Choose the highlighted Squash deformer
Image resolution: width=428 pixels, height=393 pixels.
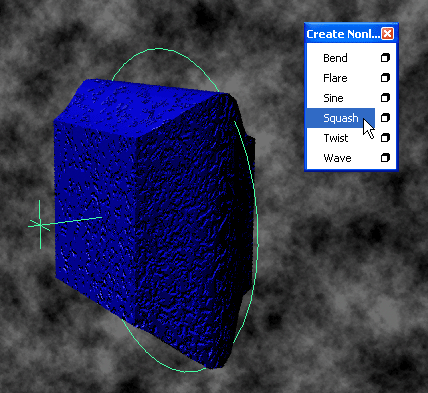pyautogui.click(x=340, y=118)
